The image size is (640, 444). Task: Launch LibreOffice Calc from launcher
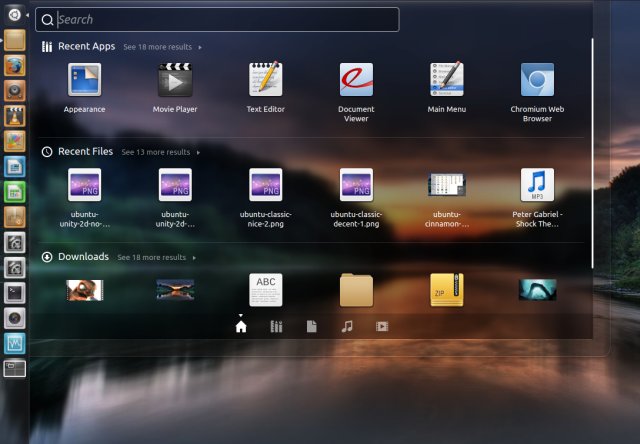[15, 192]
